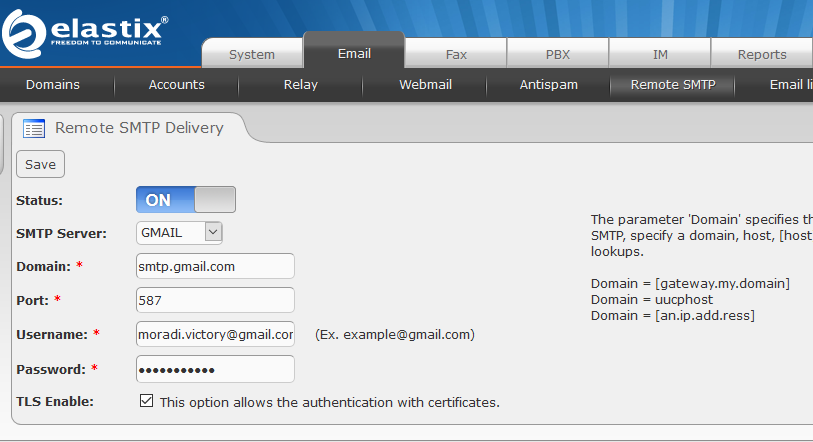Image resolution: width=813 pixels, height=442 pixels.
Task: Click the Domain input field
Action: (215, 266)
